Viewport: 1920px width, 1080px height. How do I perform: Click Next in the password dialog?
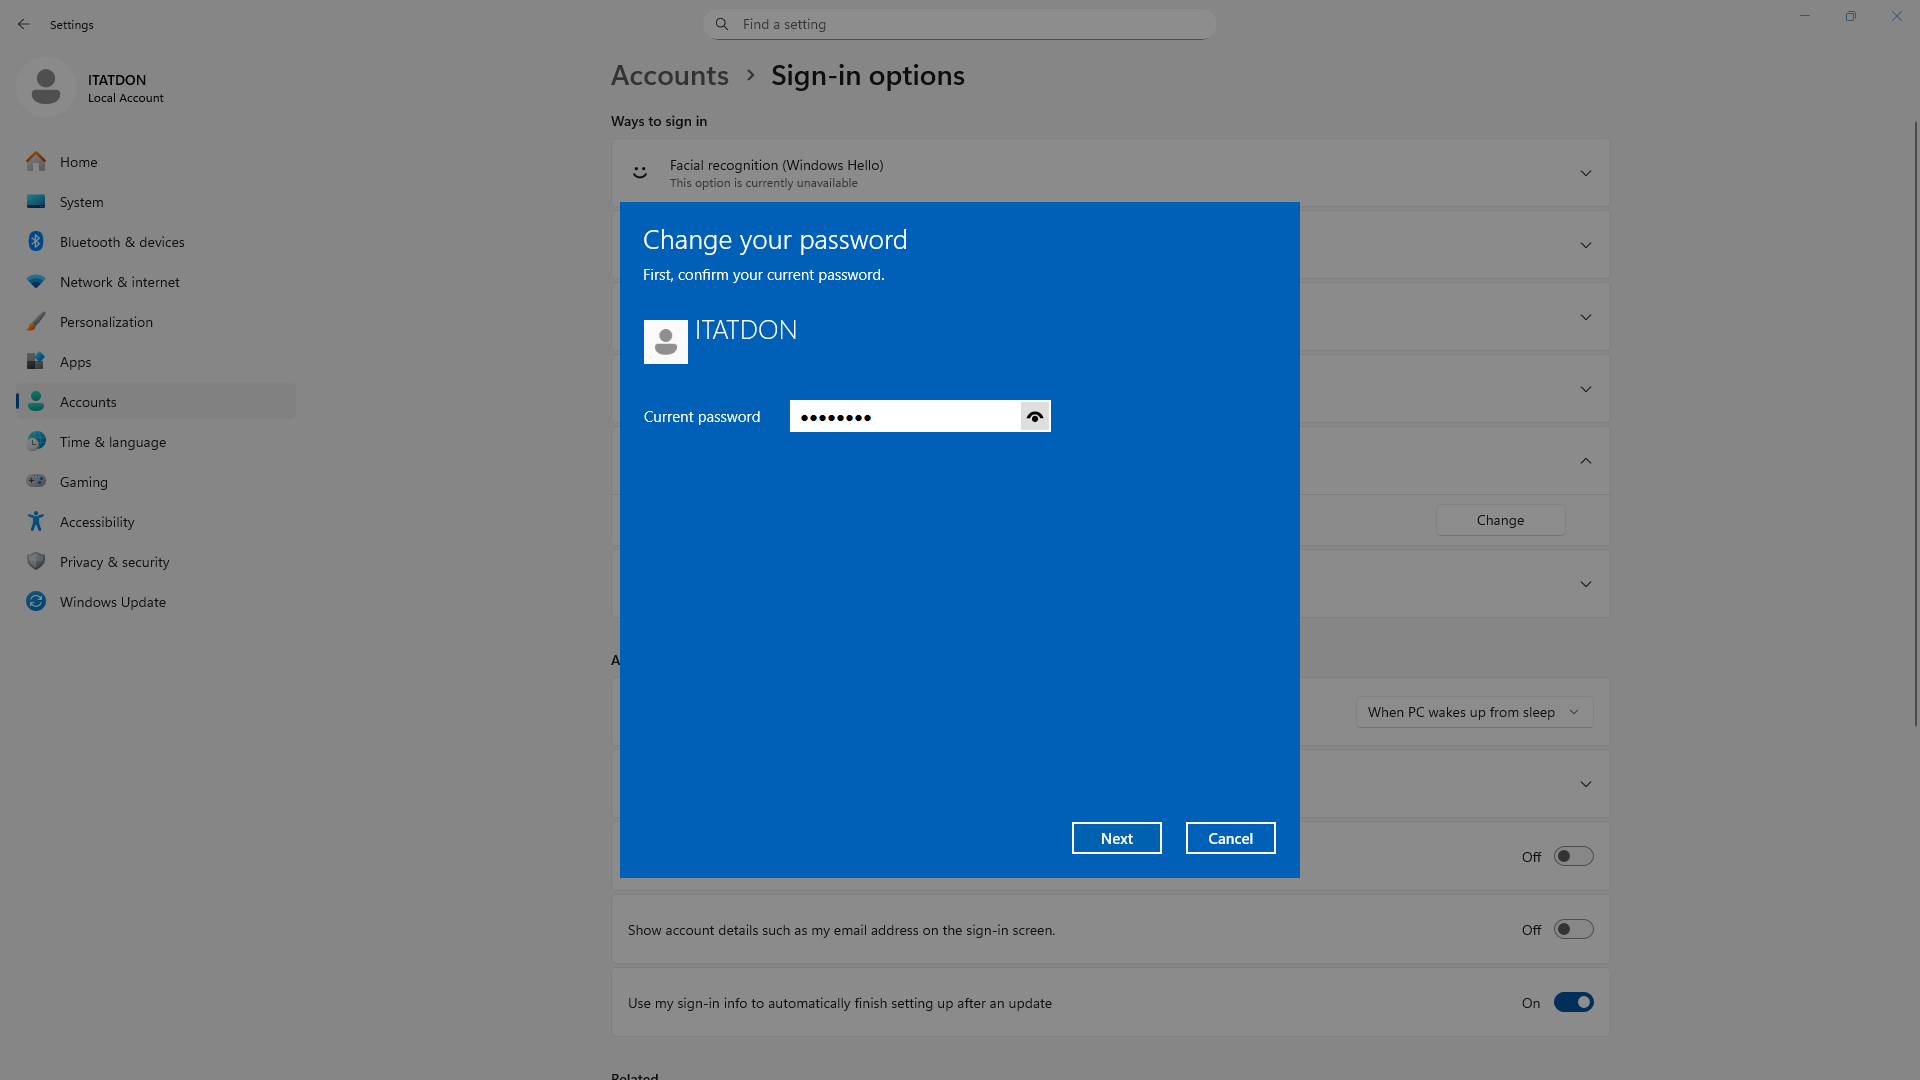click(x=1116, y=838)
